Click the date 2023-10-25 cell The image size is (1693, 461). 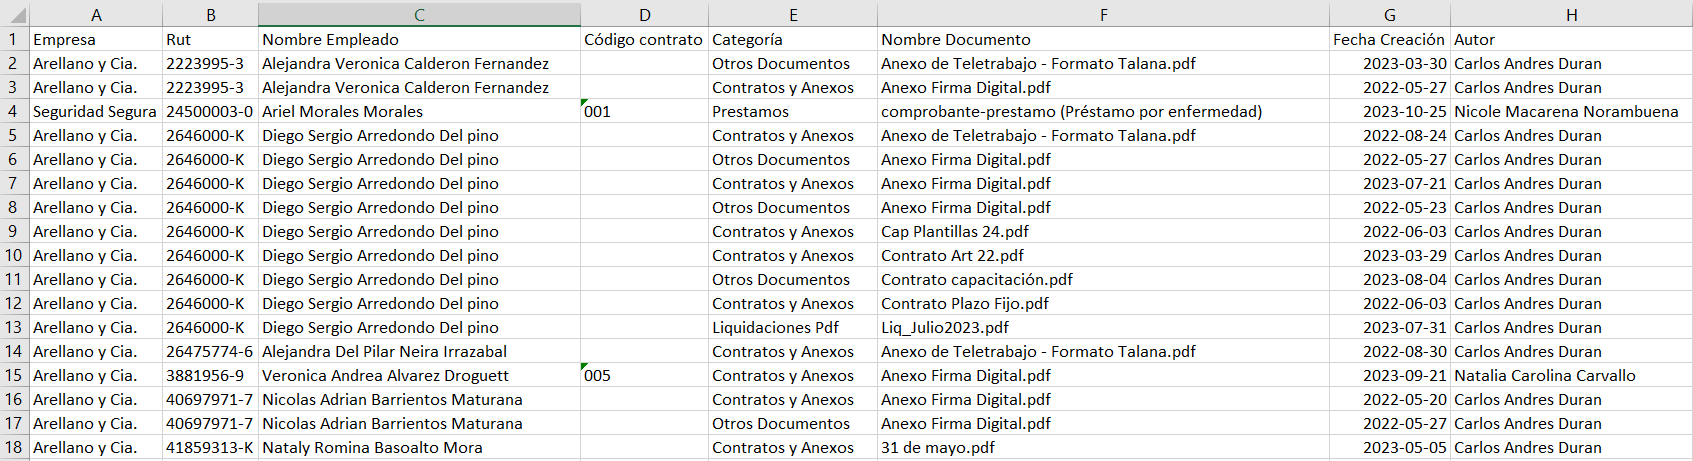click(1390, 111)
